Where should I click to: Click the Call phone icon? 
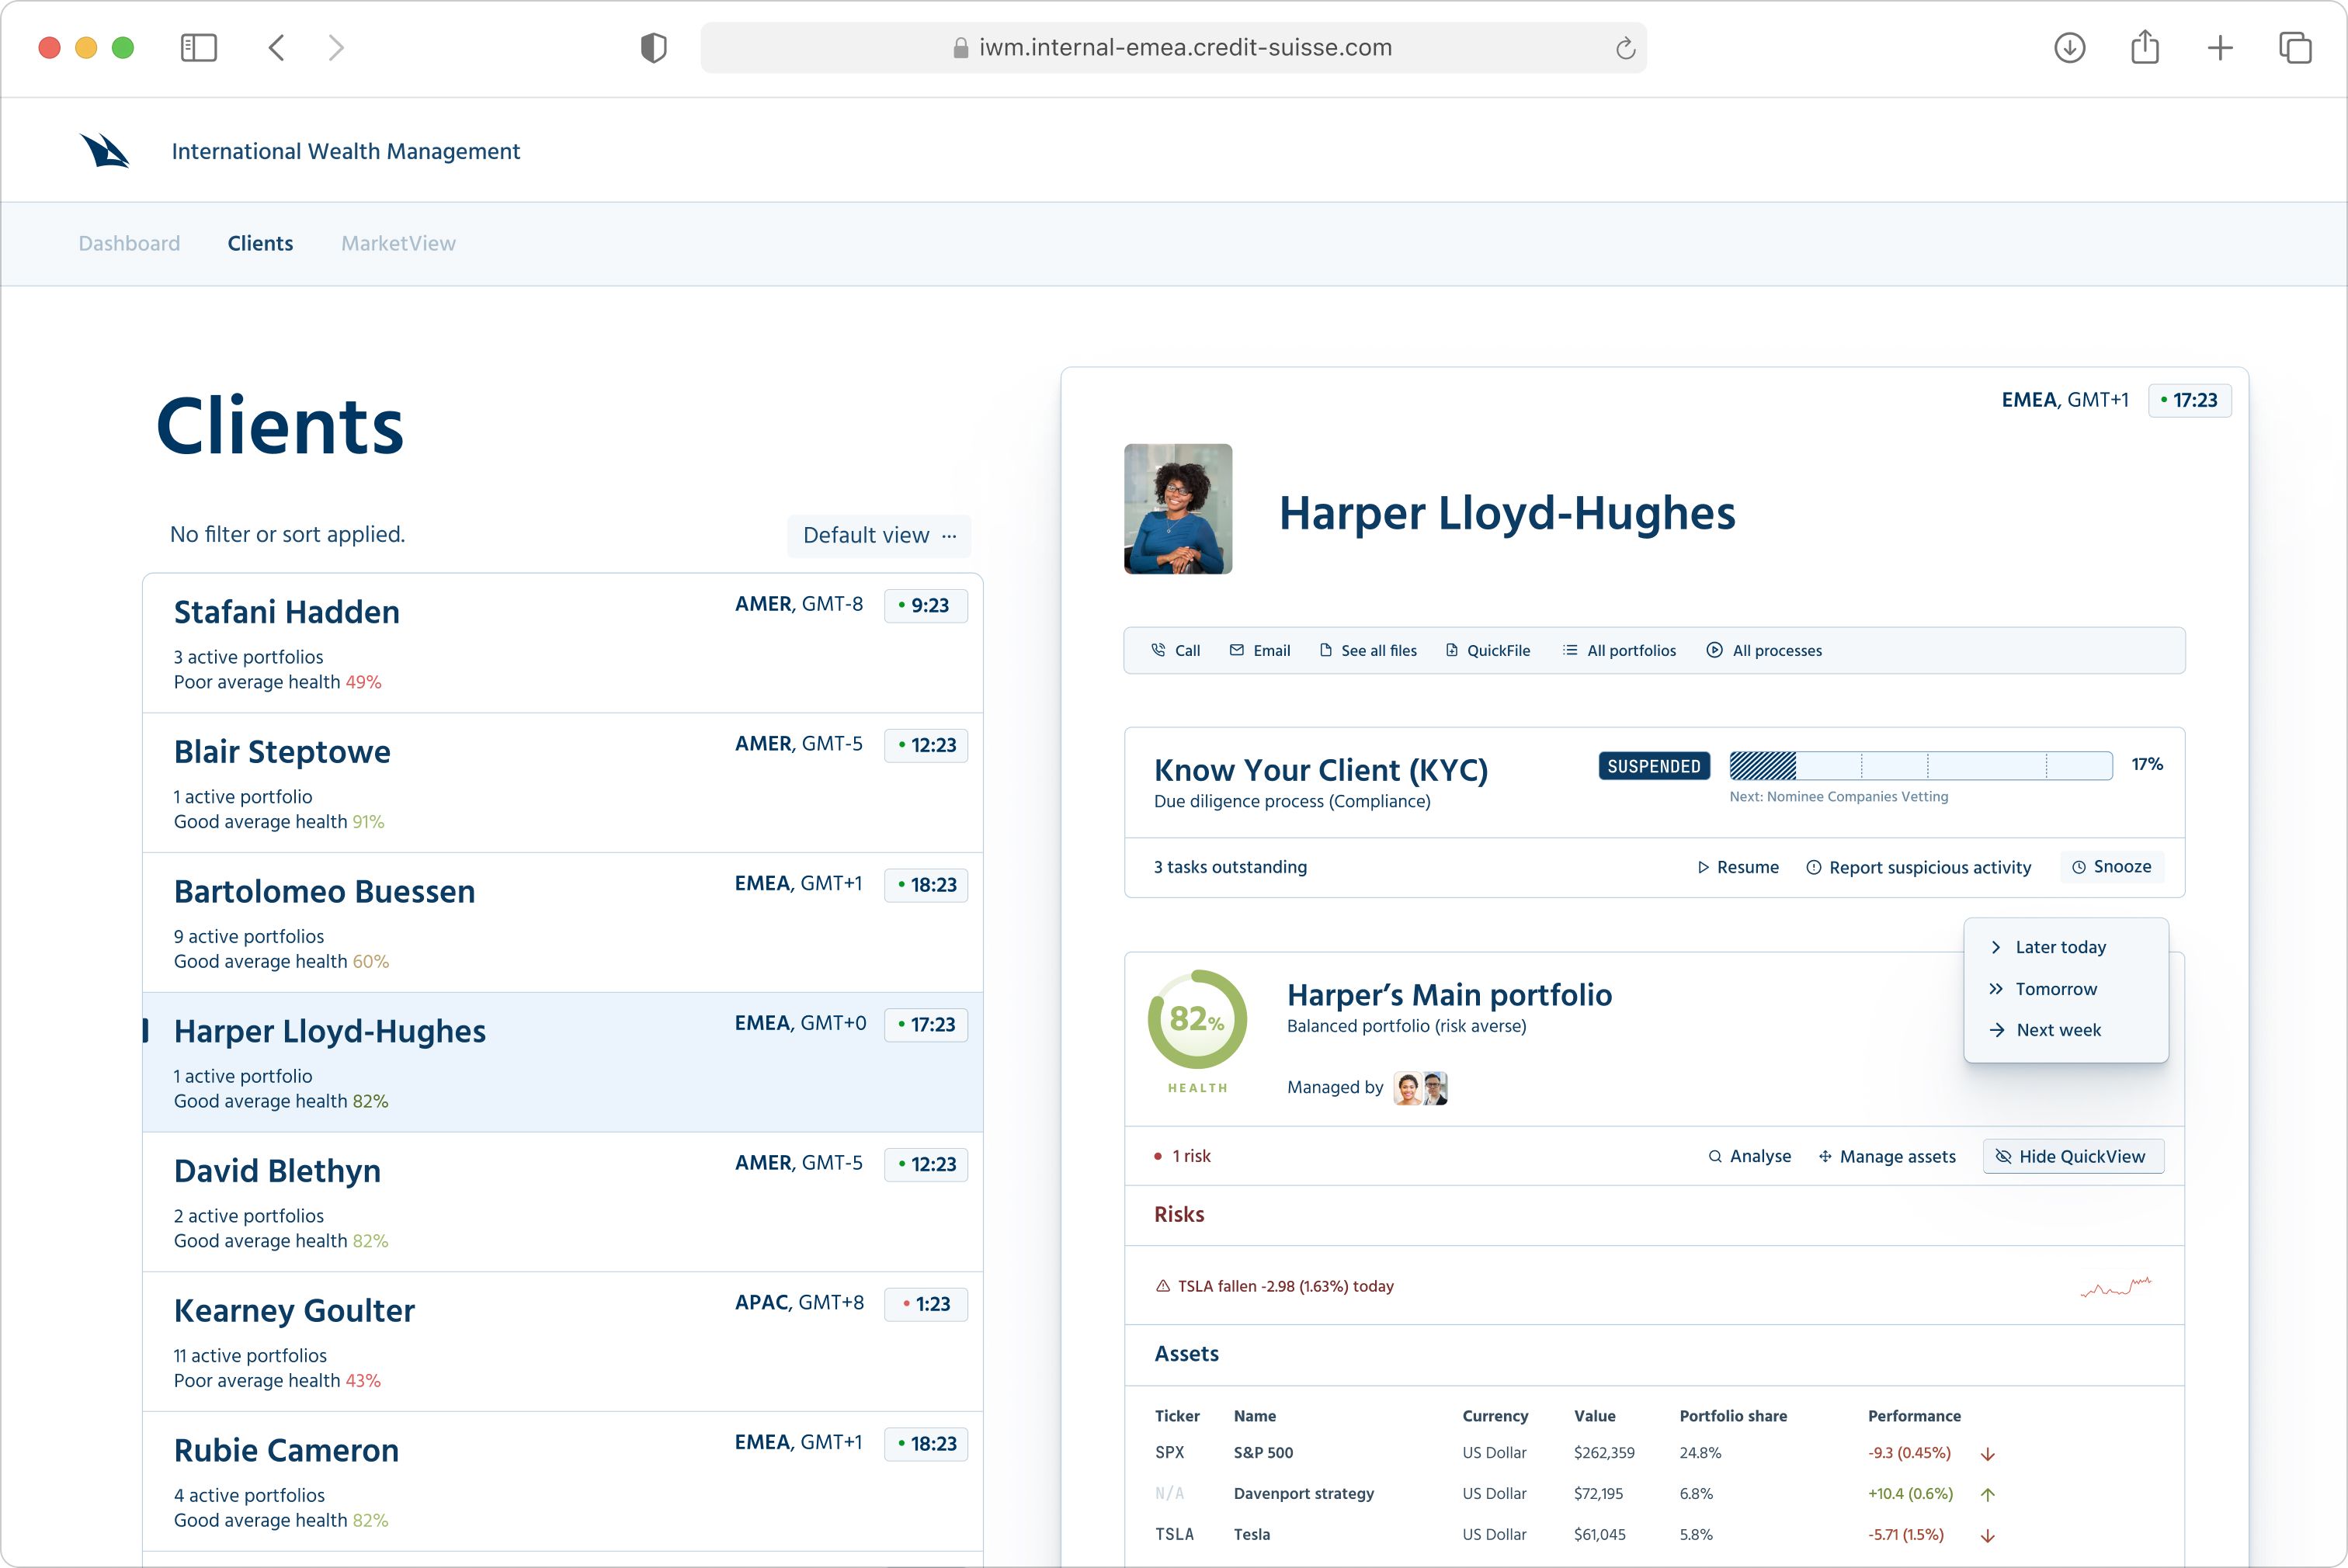(x=1158, y=650)
